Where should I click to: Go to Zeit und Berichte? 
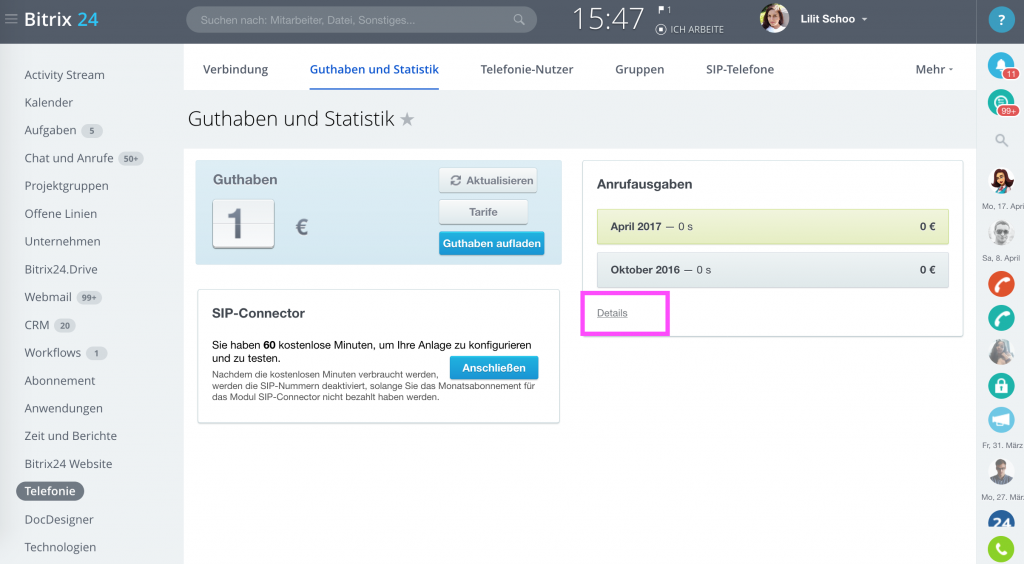pyautogui.click(x=71, y=436)
